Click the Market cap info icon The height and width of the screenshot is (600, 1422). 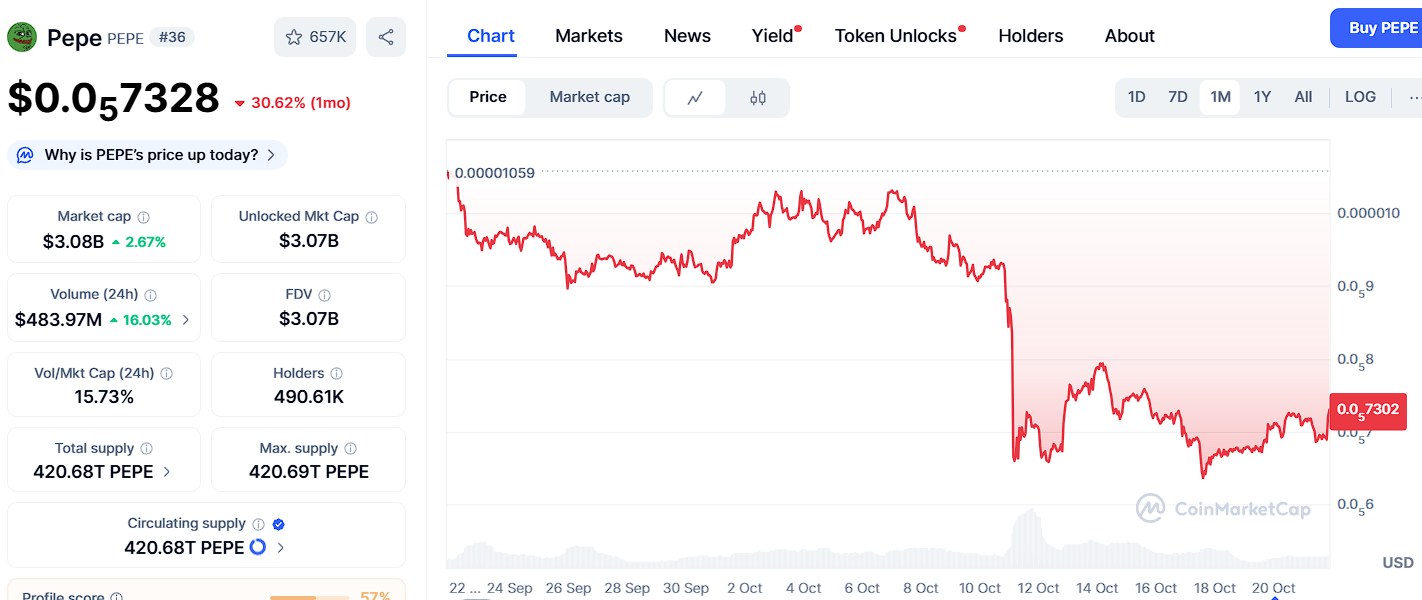[144, 217]
